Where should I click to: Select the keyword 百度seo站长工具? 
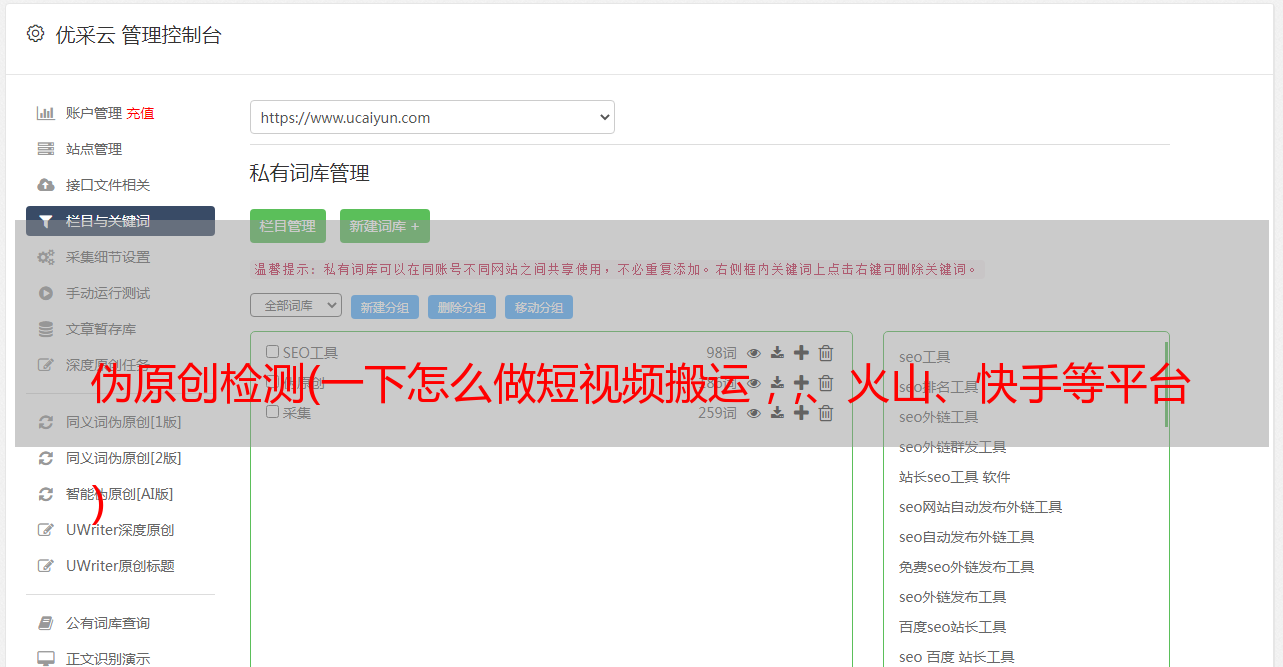coord(953,627)
